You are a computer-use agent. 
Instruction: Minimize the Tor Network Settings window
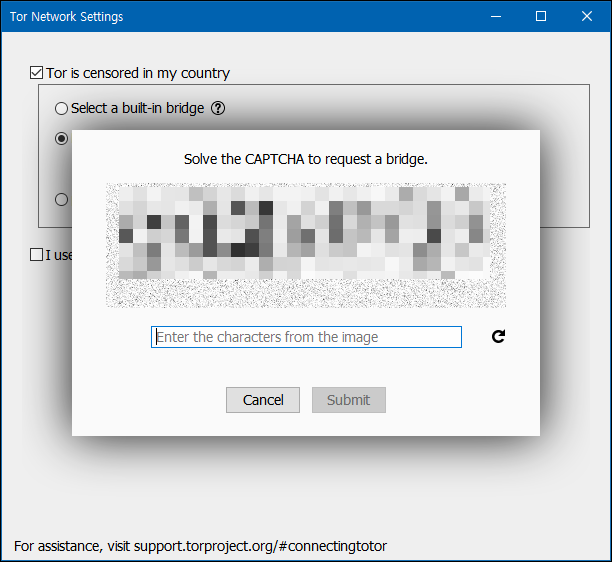(496, 16)
